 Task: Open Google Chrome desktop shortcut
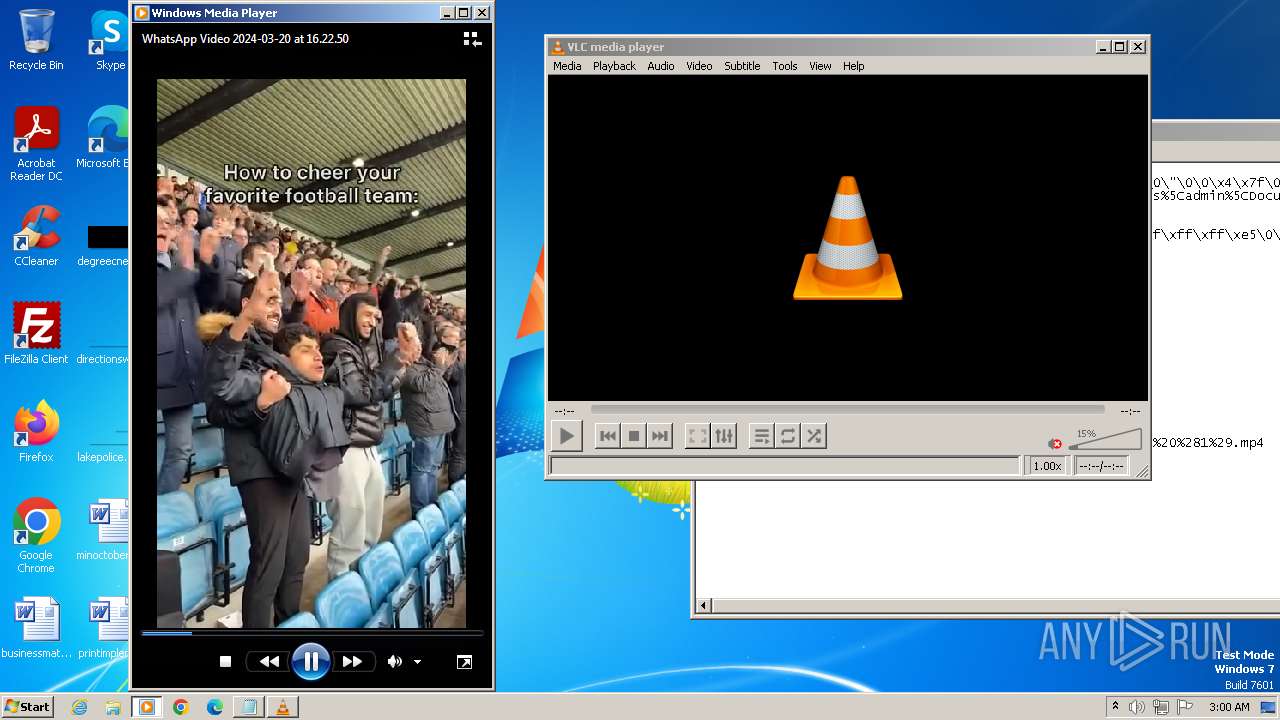point(36,536)
